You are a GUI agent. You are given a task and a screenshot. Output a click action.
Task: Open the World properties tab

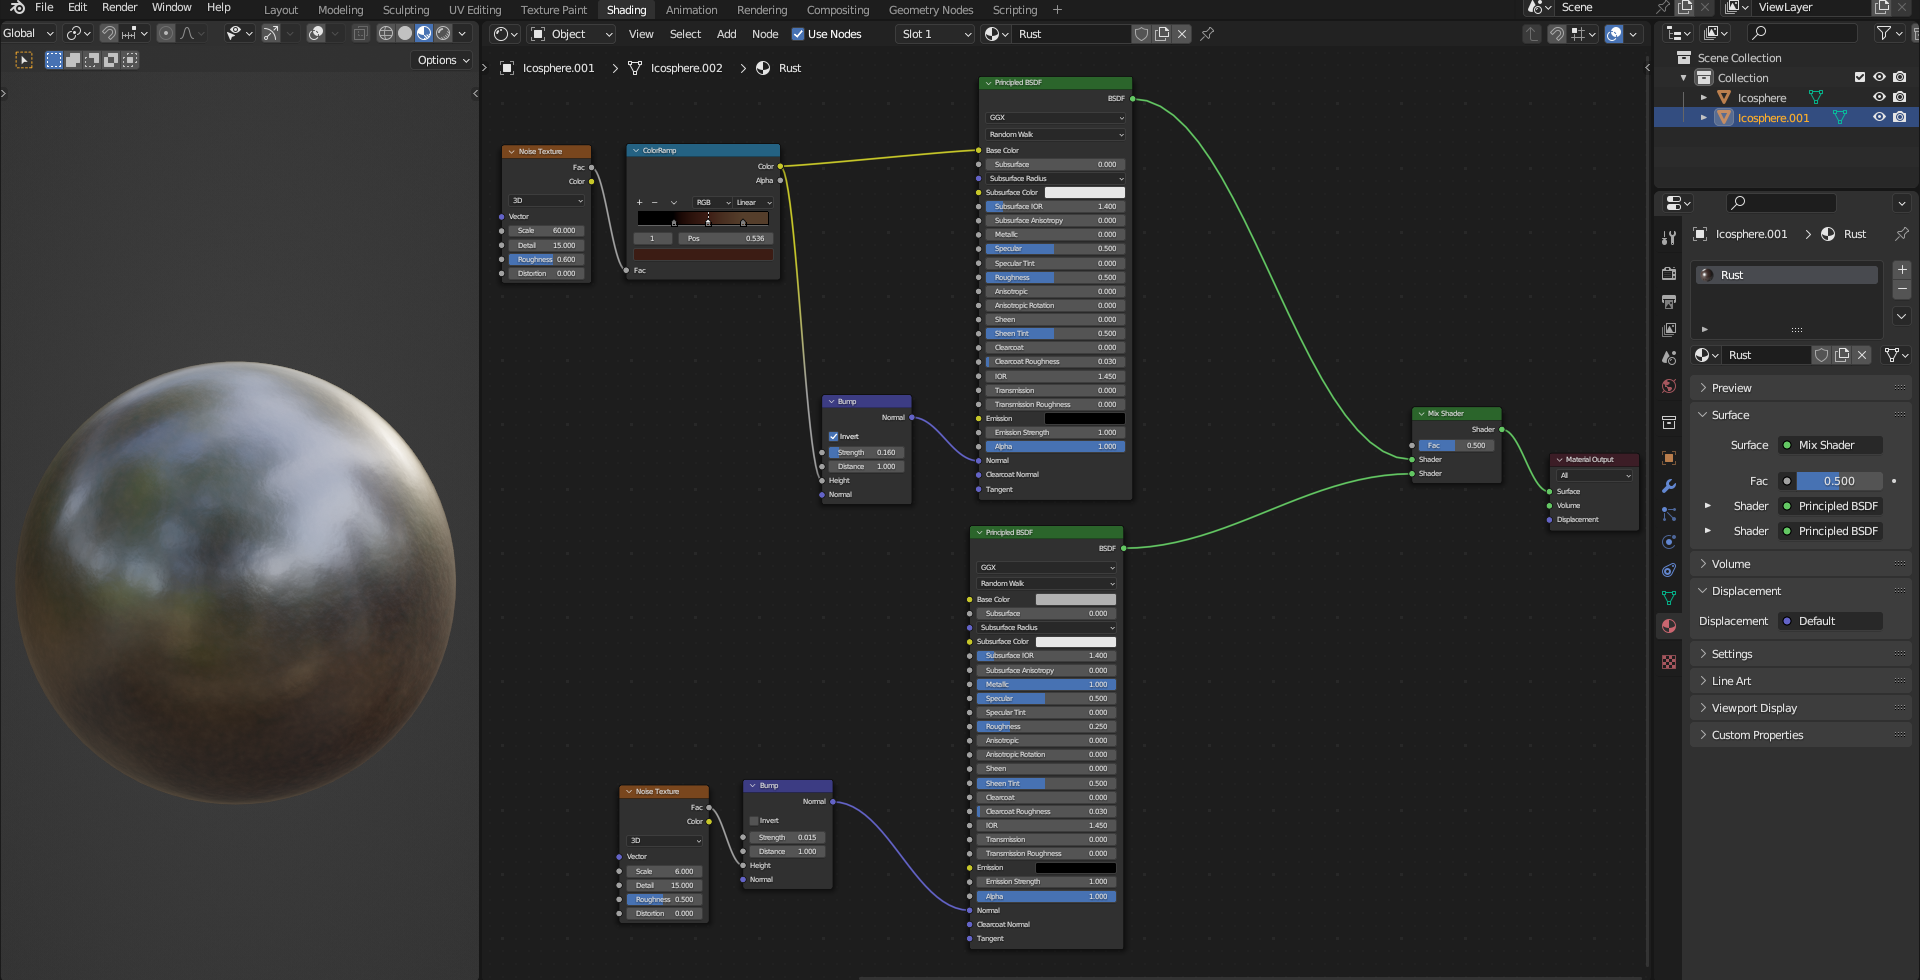(x=1668, y=386)
